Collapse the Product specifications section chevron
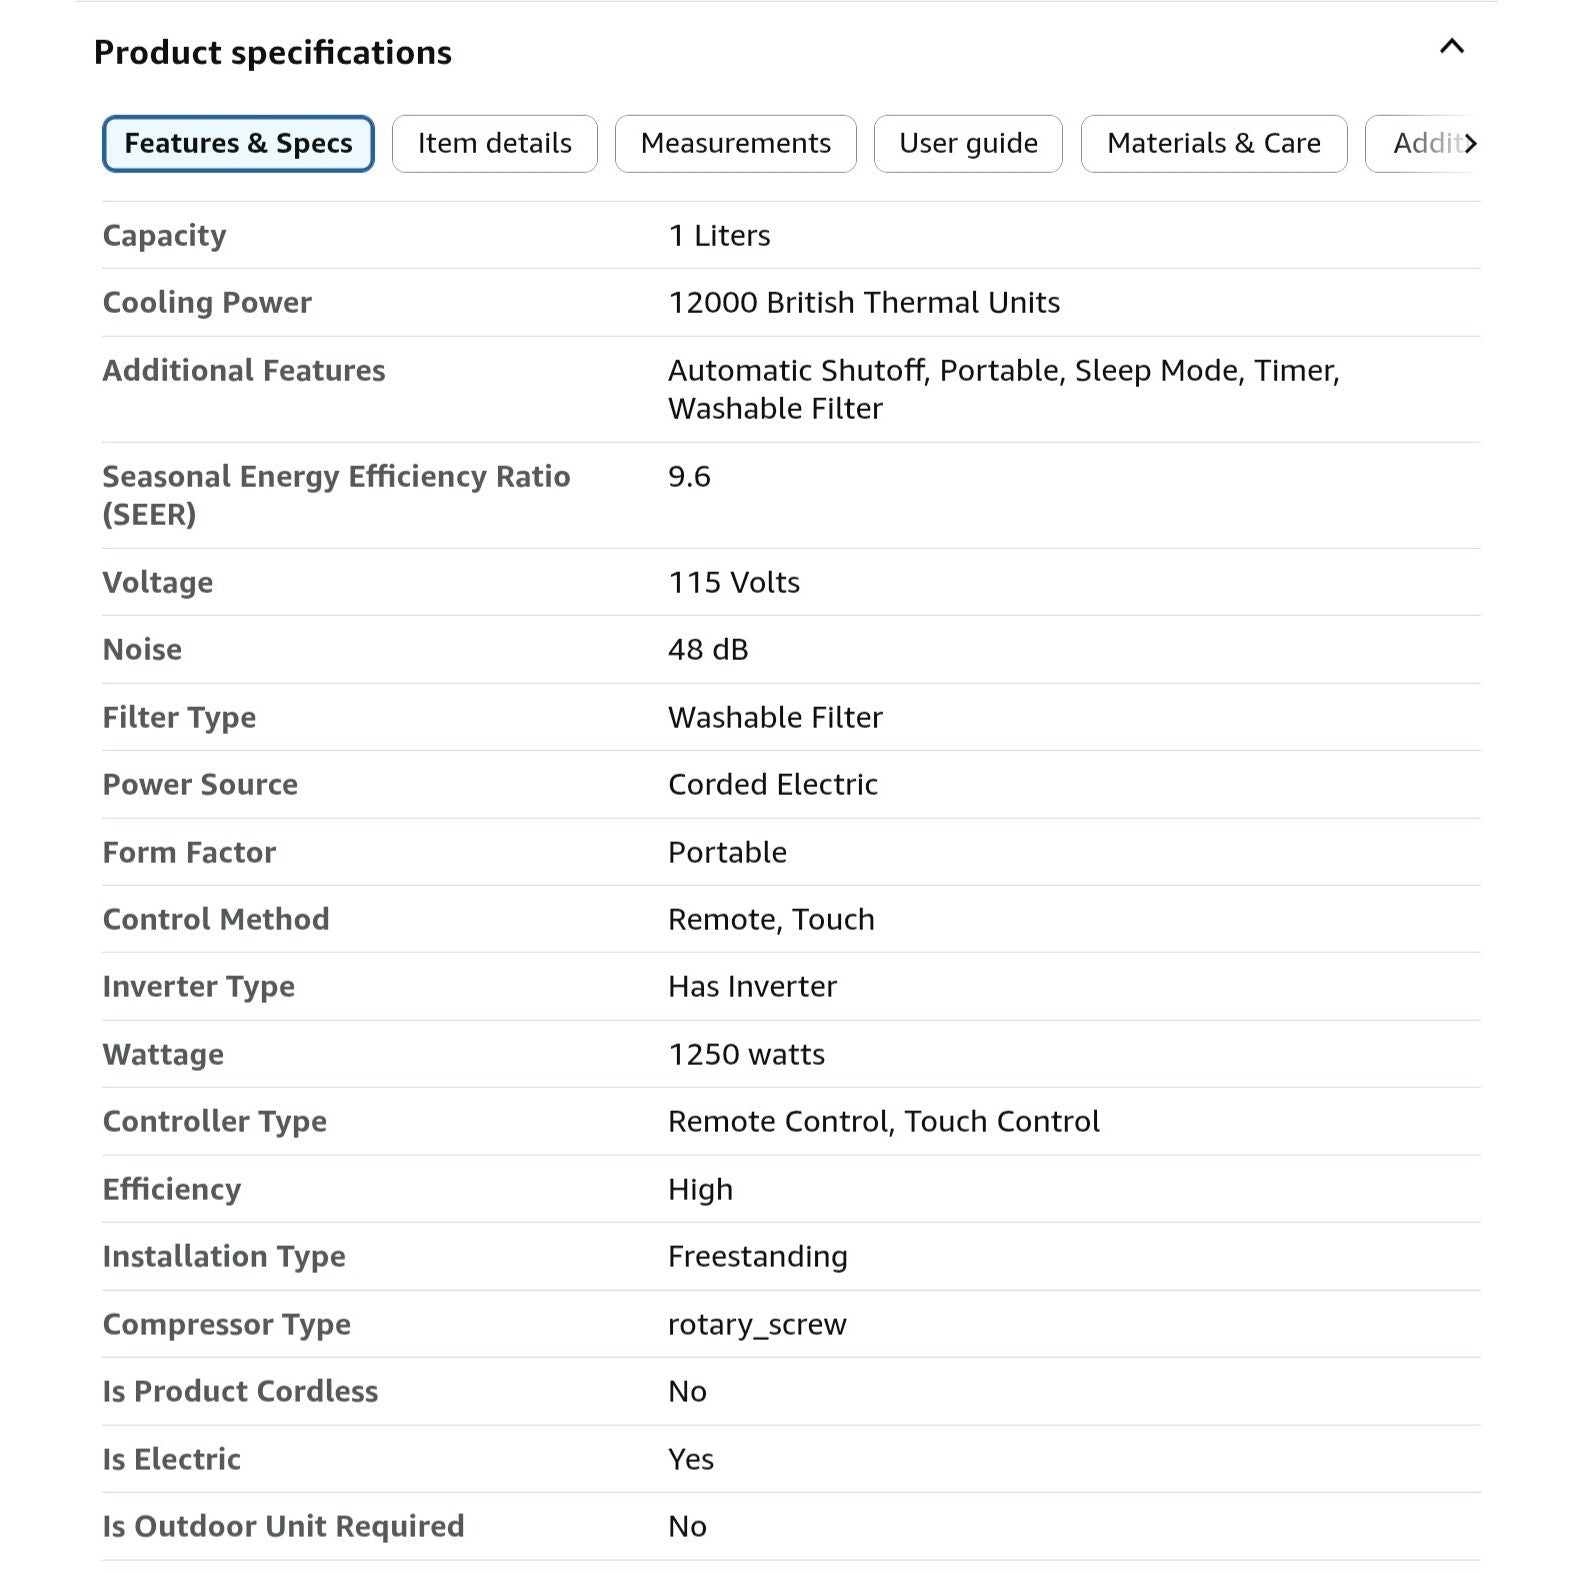Image resolution: width=1573 pixels, height=1573 pixels. 1451,47
